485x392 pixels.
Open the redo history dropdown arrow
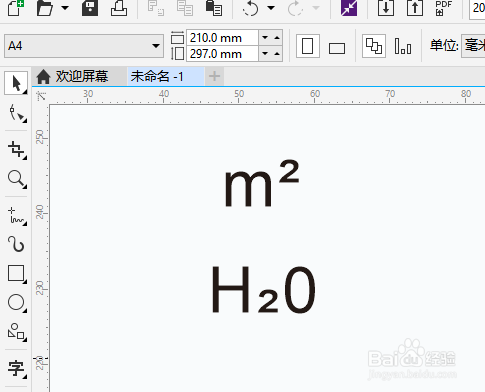coord(316,8)
